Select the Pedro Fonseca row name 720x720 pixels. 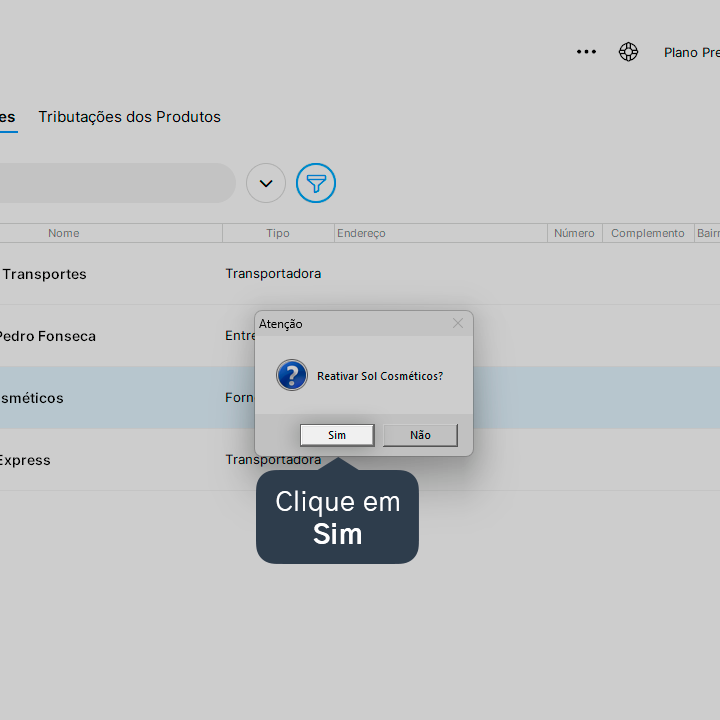pyautogui.click(x=47, y=336)
